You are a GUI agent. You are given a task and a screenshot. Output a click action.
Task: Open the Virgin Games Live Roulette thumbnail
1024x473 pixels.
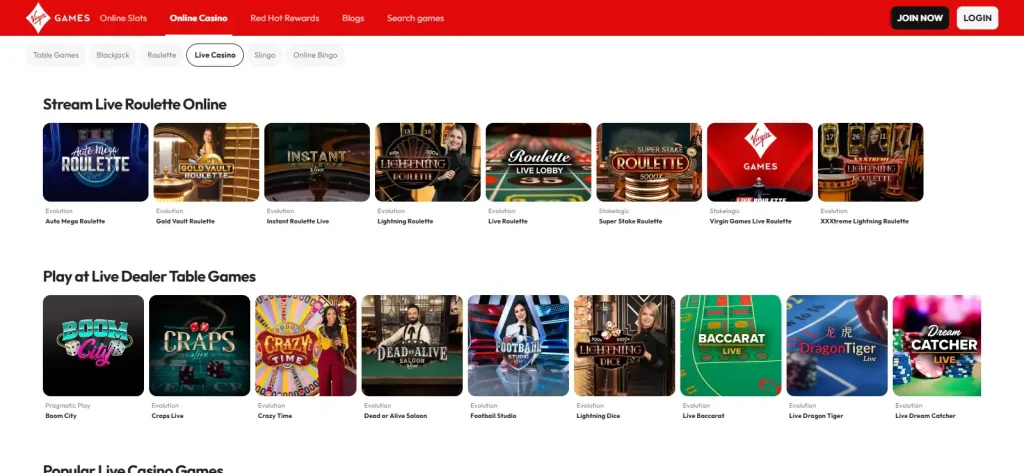click(x=760, y=162)
